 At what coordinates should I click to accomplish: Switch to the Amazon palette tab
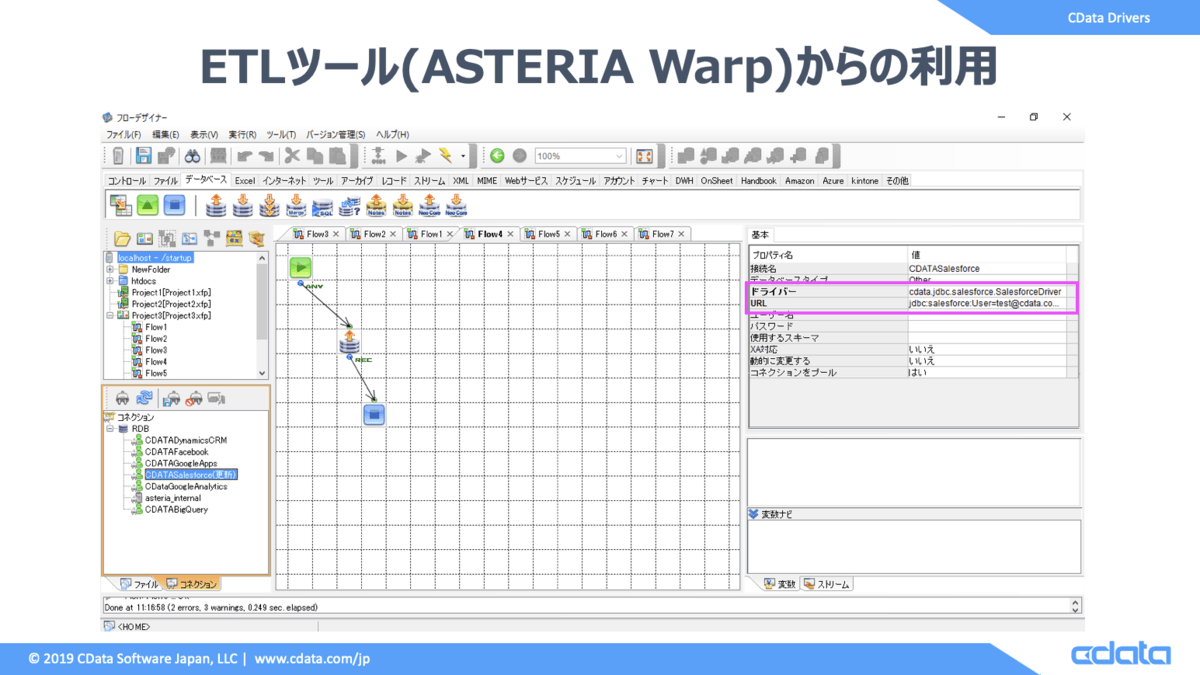click(799, 181)
